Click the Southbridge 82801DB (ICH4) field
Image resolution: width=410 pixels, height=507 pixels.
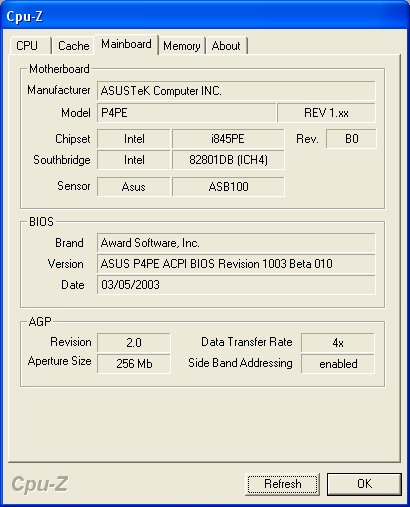[228, 160]
